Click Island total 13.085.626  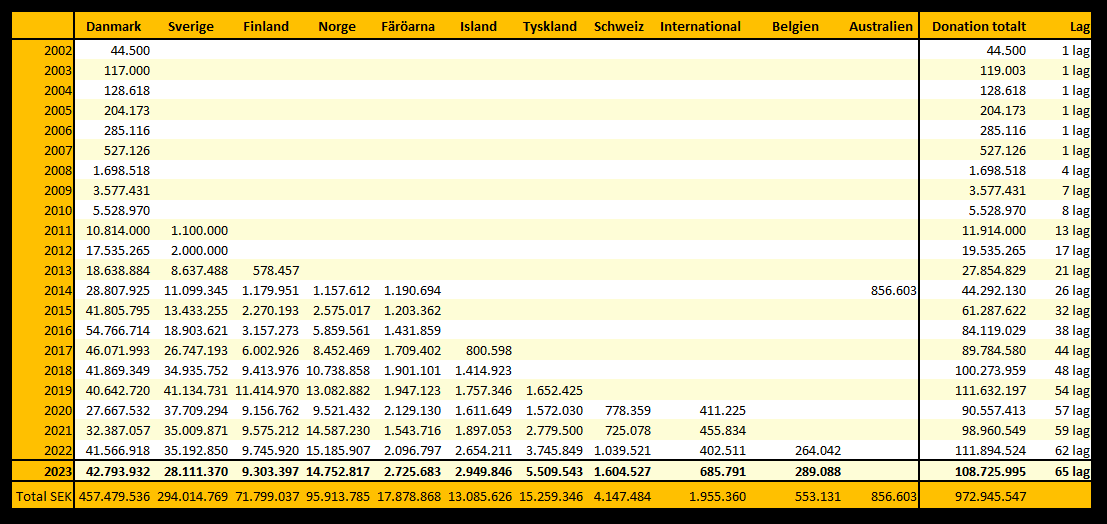pos(480,496)
